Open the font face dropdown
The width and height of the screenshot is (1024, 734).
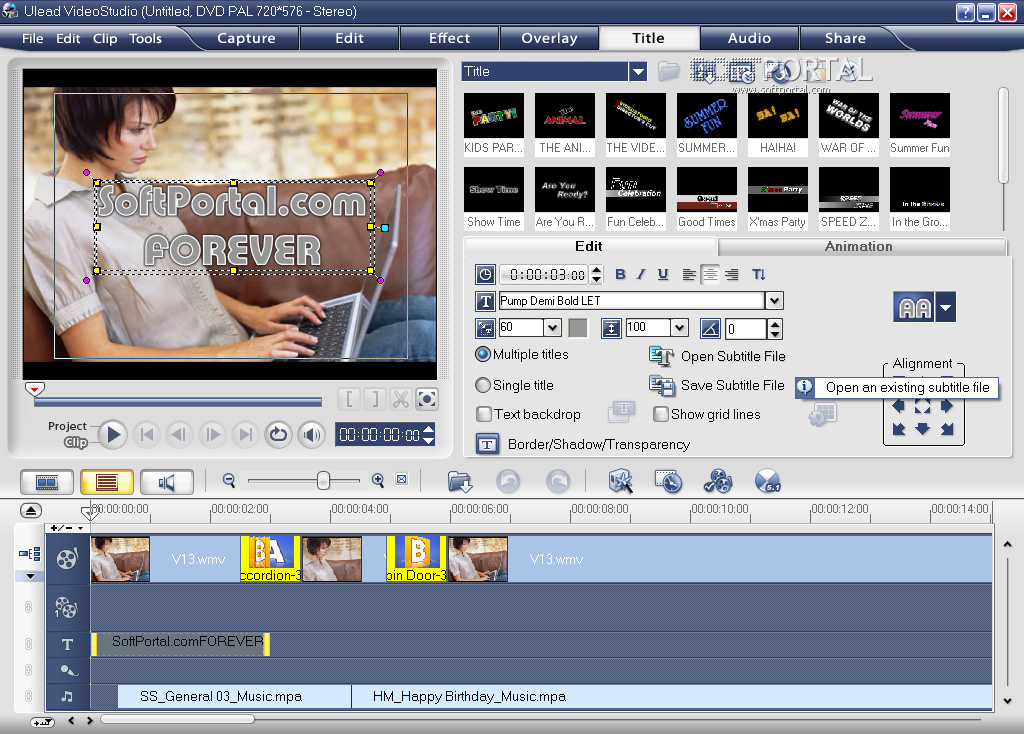(774, 300)
